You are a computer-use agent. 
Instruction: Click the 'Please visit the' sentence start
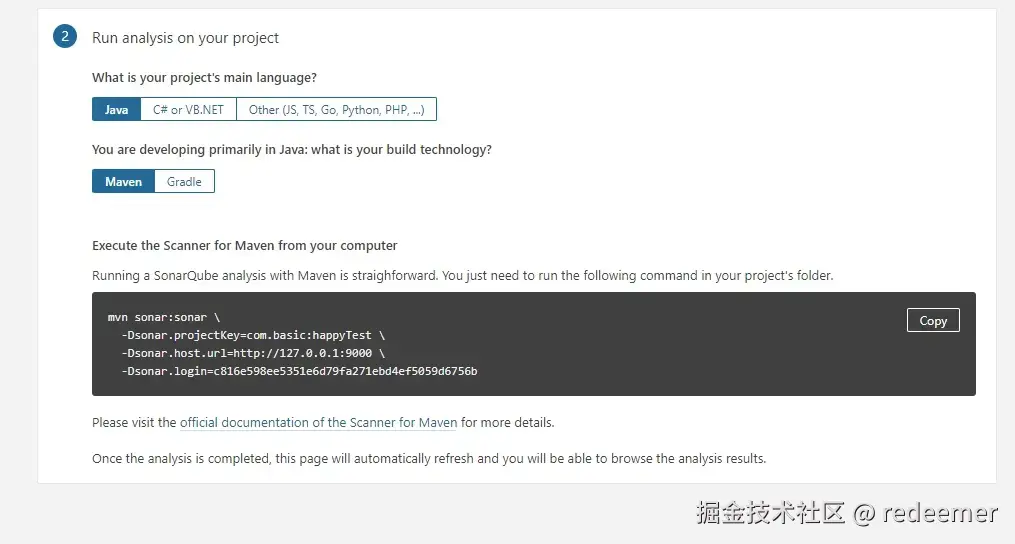134,423
